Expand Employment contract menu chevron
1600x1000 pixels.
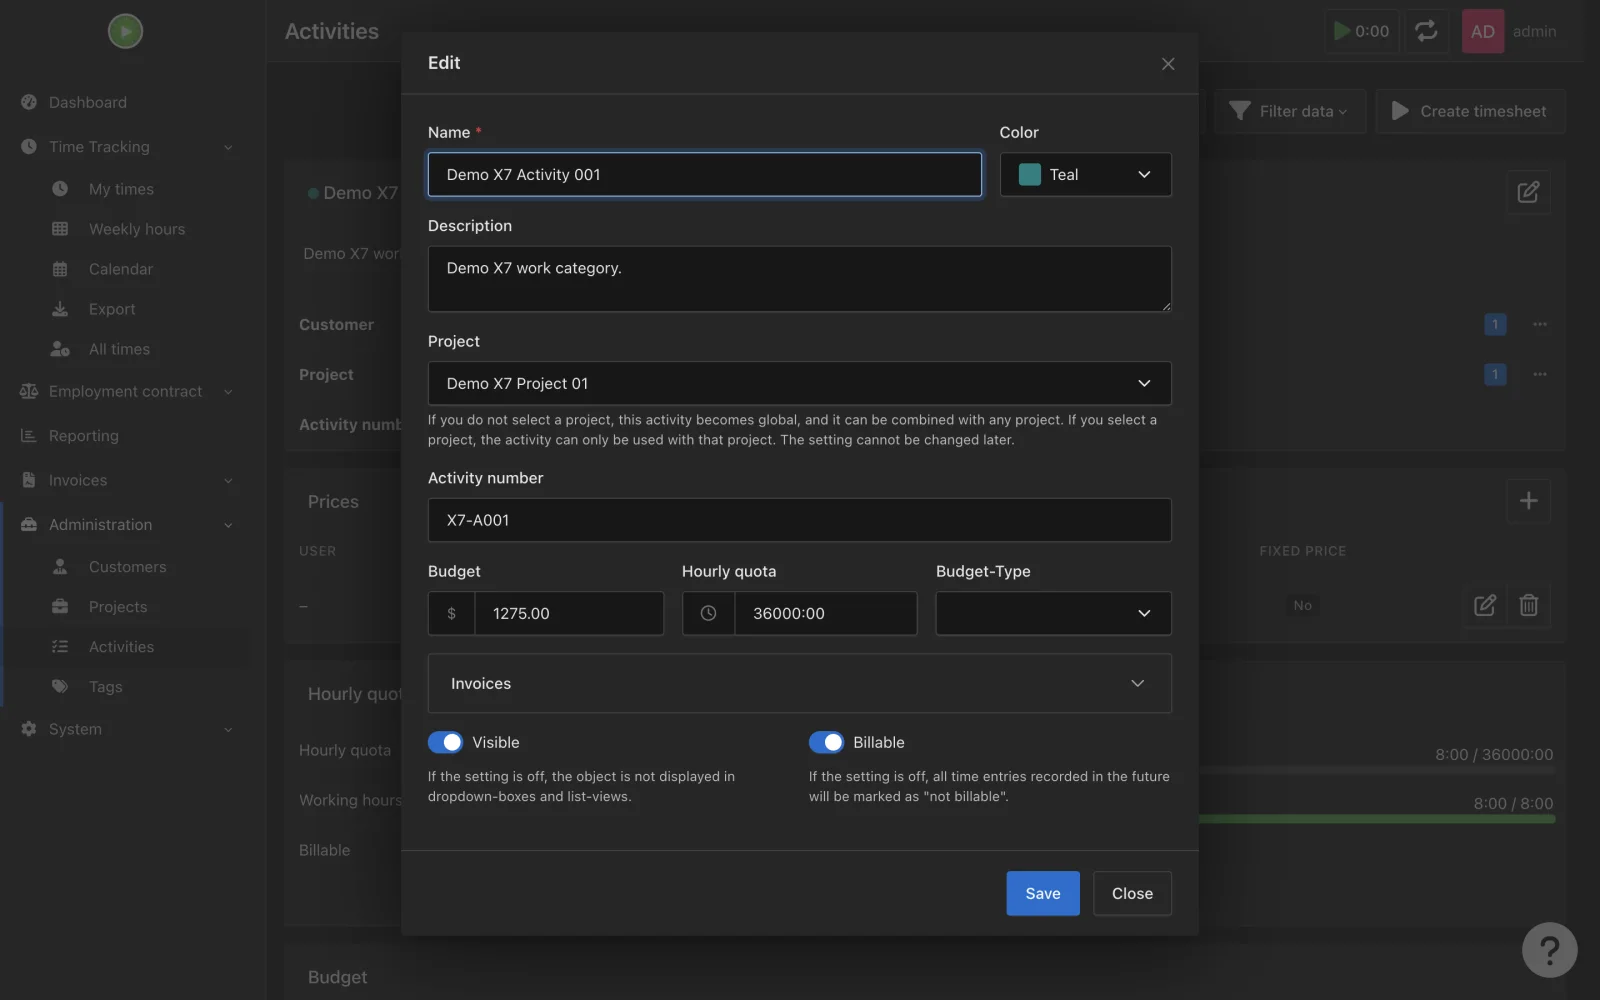(x=228, y=392)
